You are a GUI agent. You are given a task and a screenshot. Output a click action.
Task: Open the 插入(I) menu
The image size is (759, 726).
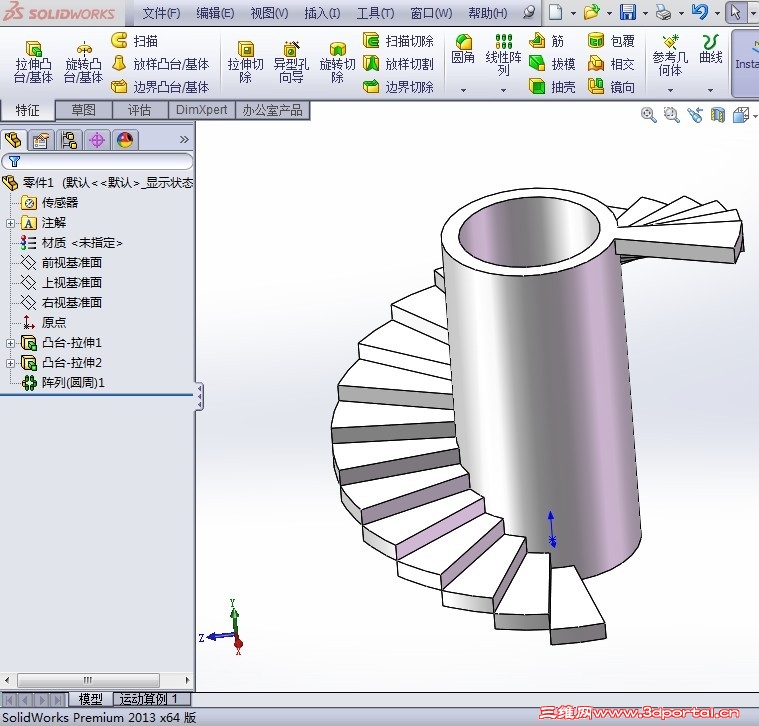(322, 13)
